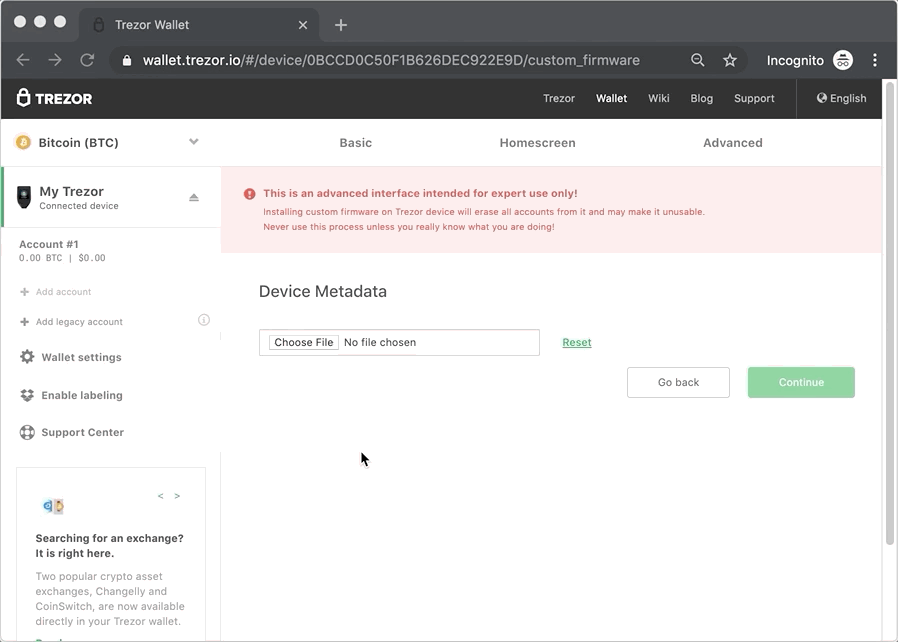898x642 pixels.
Task: Click the info icon beside Add legacy account
Action: coord(204,320)
